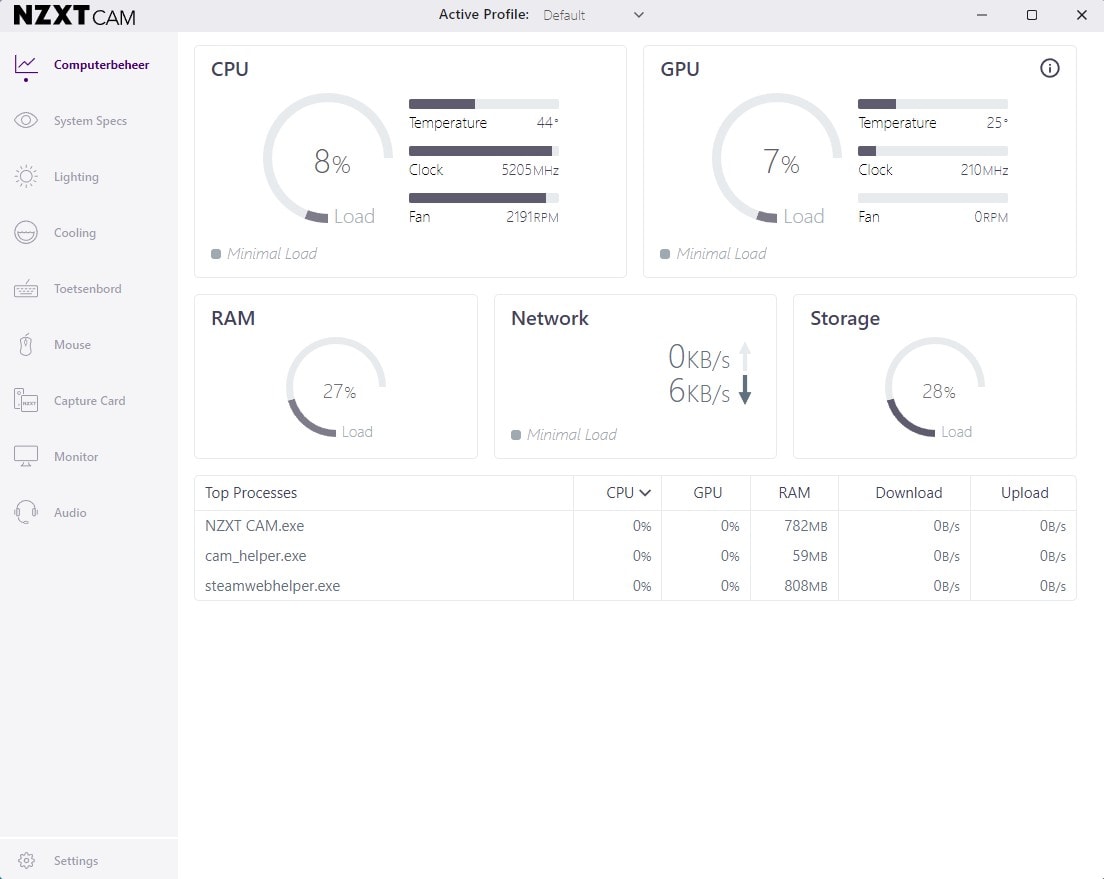Click the RAM 27% load gauge

coord(337,387)
